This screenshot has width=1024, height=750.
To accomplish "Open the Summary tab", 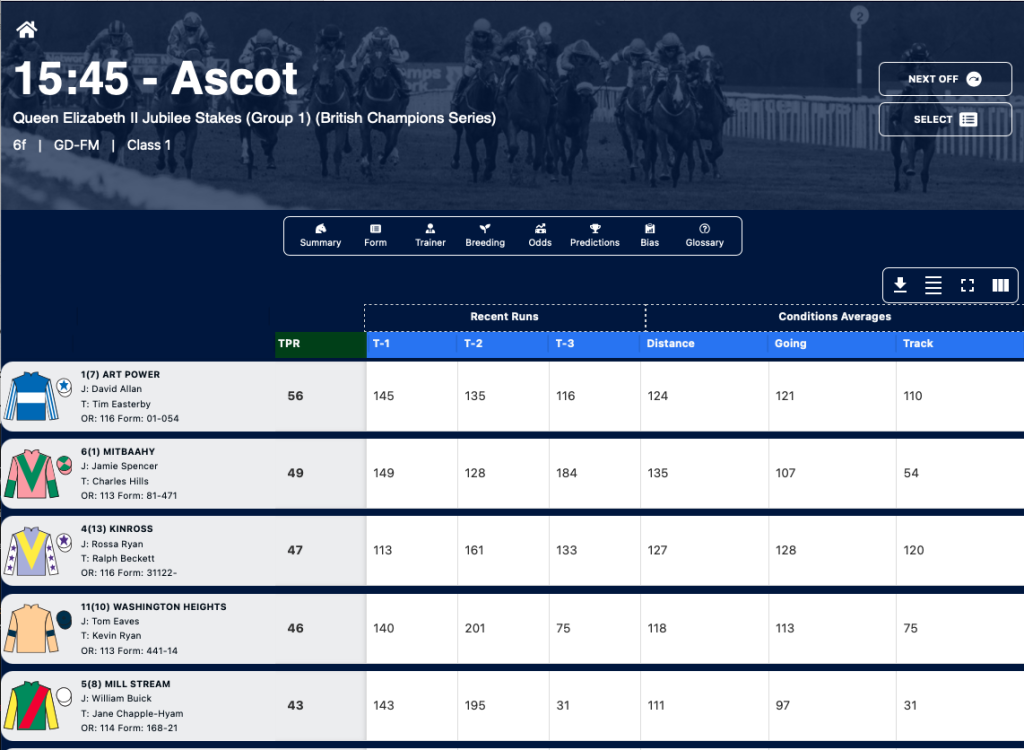I will [x=320, y=236].
